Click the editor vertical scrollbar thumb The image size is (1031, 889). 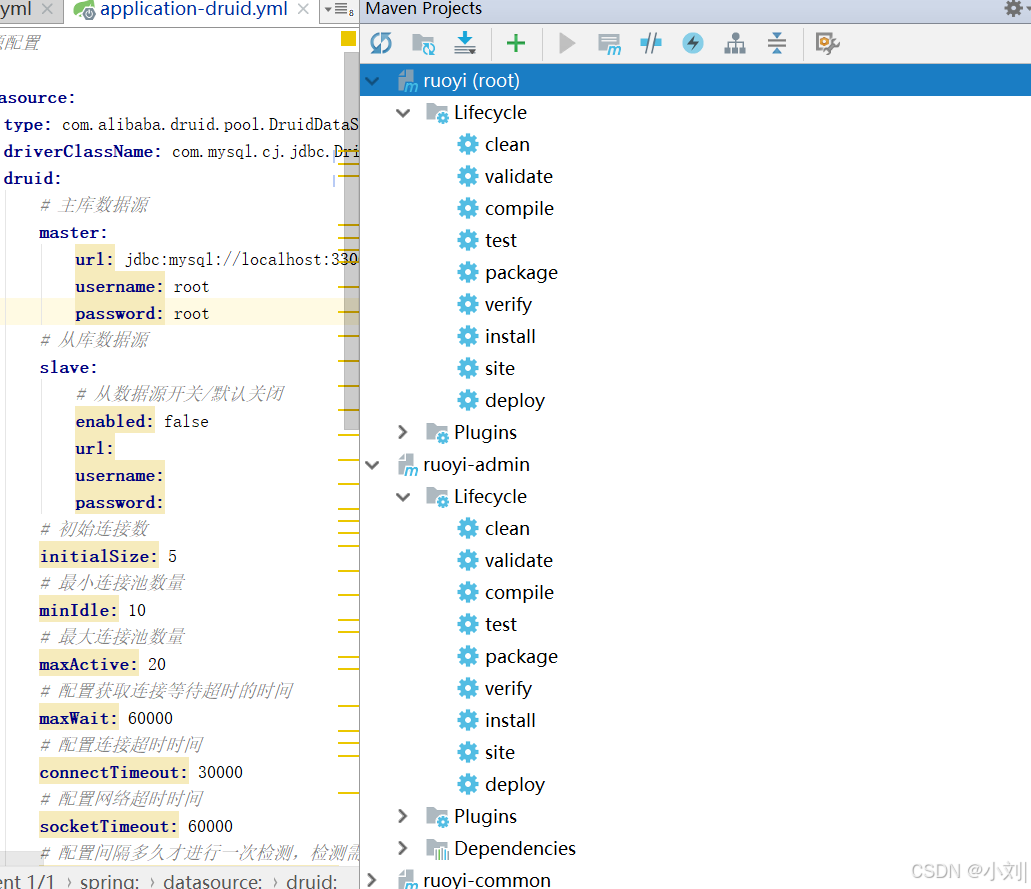click(351, 240)
